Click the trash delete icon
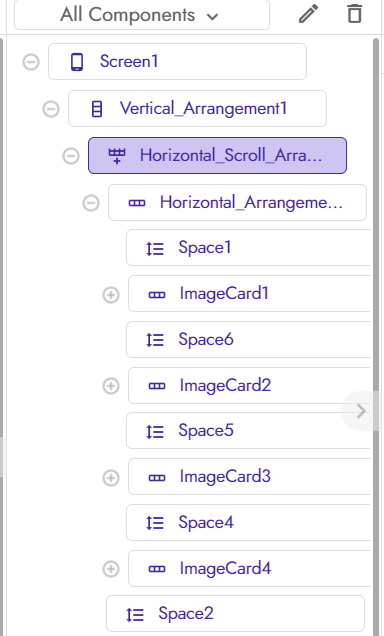 click(x=354, y=14)
